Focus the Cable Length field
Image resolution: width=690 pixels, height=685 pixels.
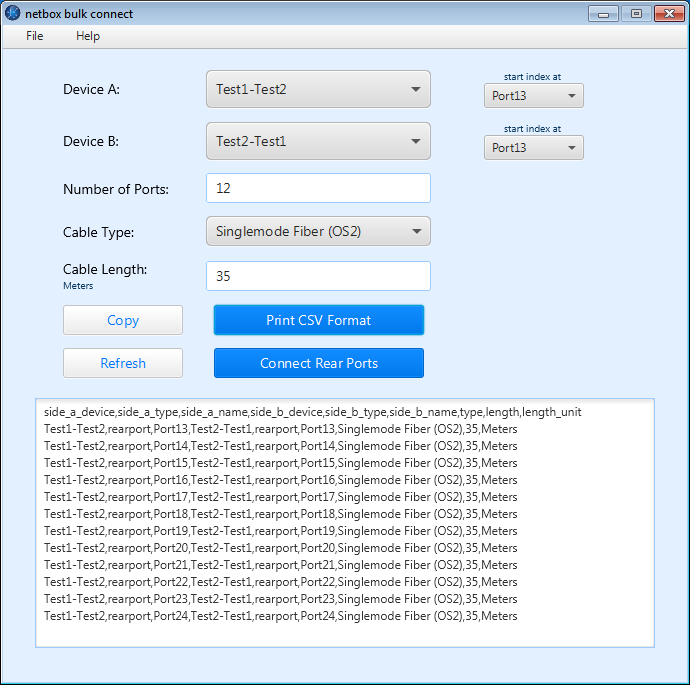[x=318, y=276]
